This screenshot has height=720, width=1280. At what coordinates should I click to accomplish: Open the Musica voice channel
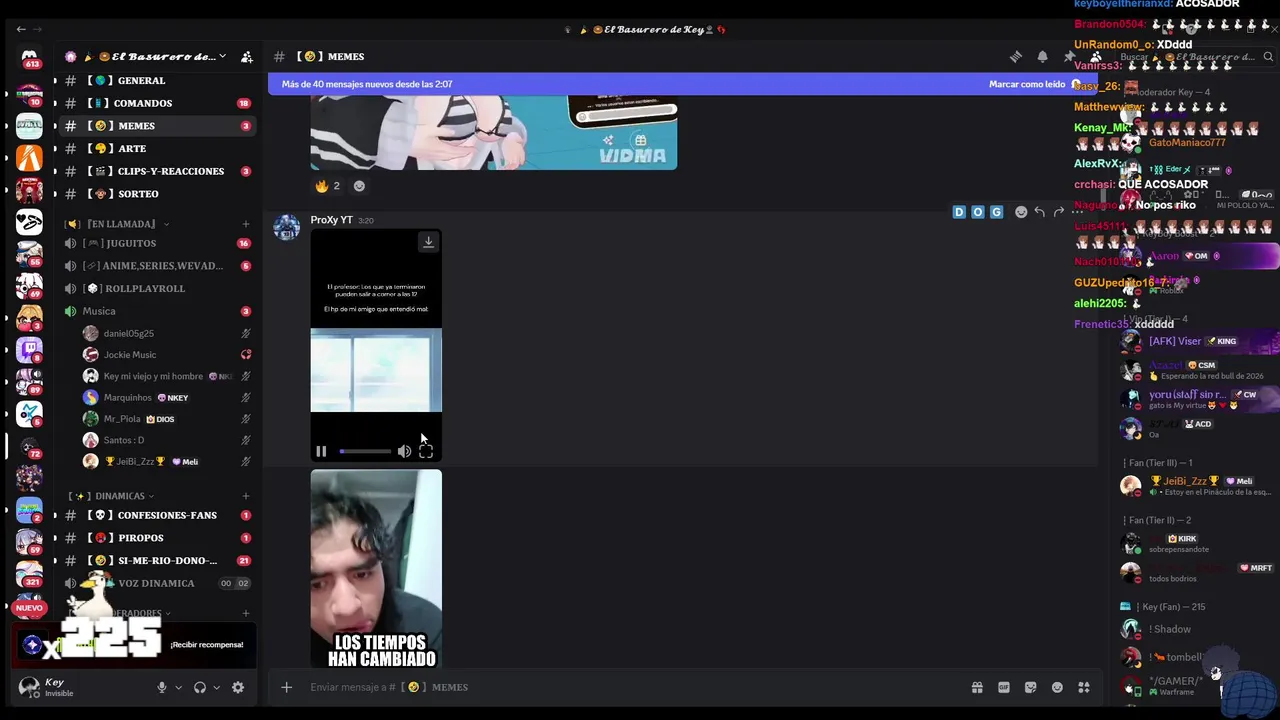pyautogui.click(x=156, y=311)
